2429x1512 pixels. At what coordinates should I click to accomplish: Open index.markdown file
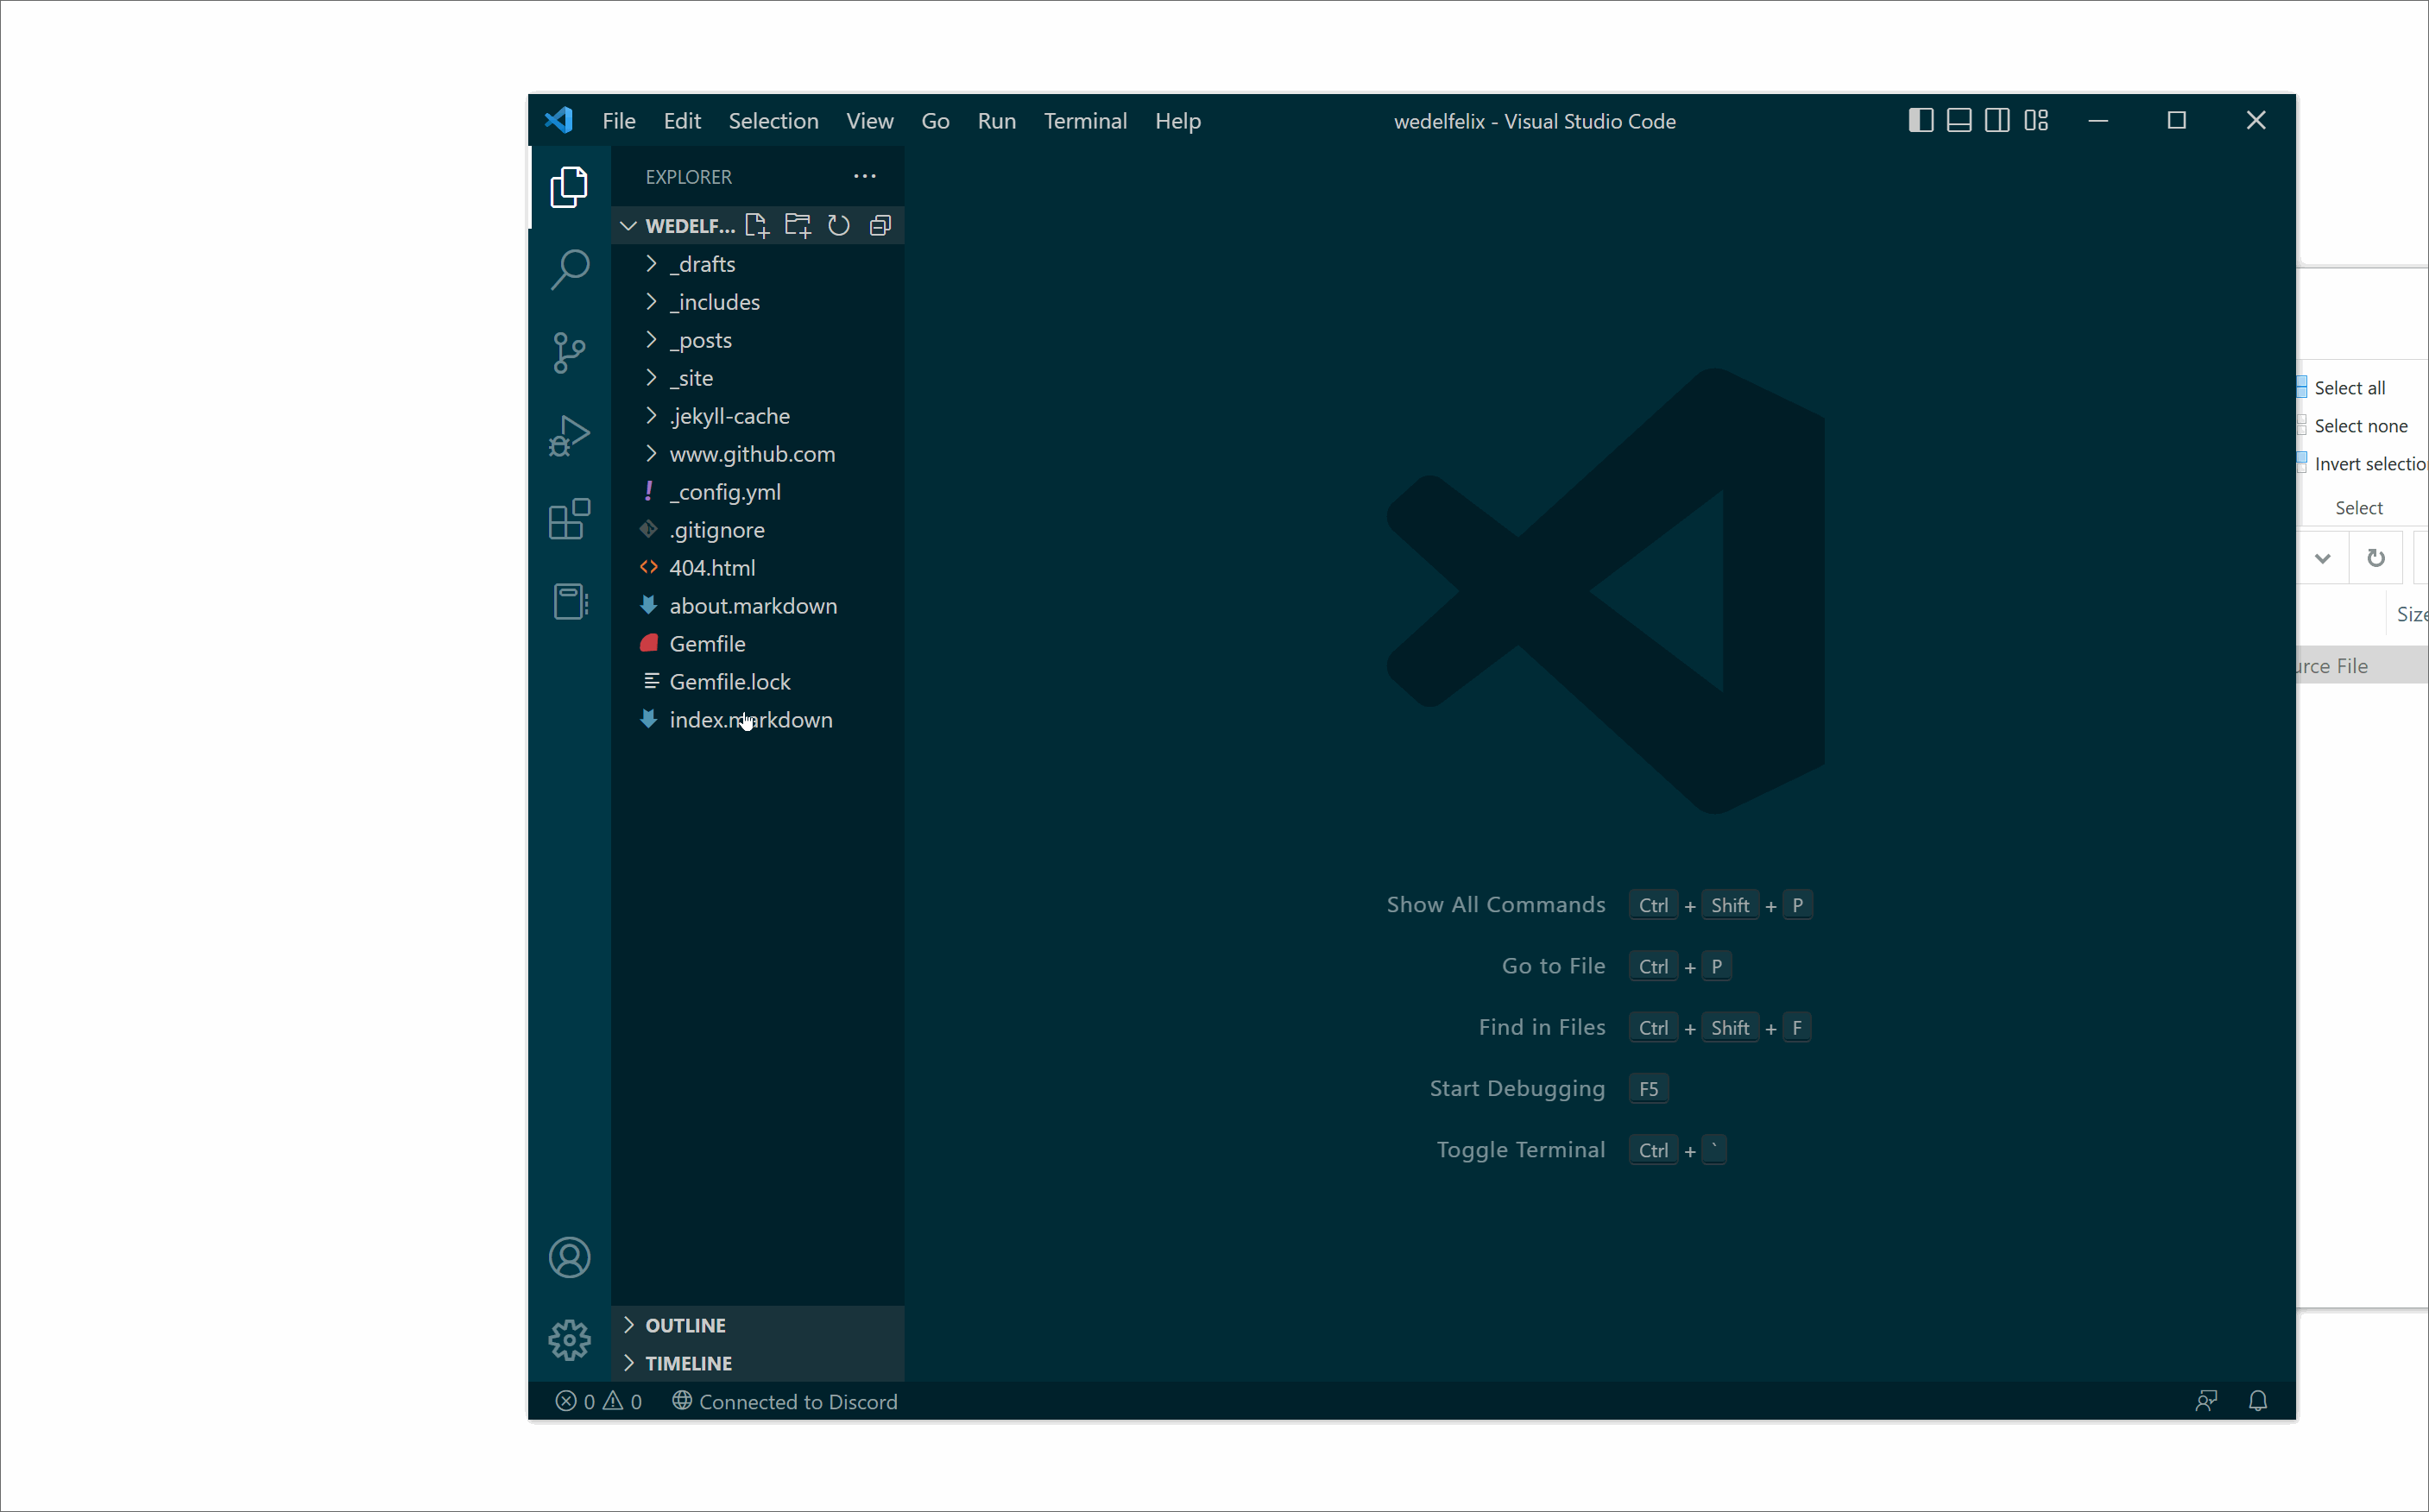750,720
